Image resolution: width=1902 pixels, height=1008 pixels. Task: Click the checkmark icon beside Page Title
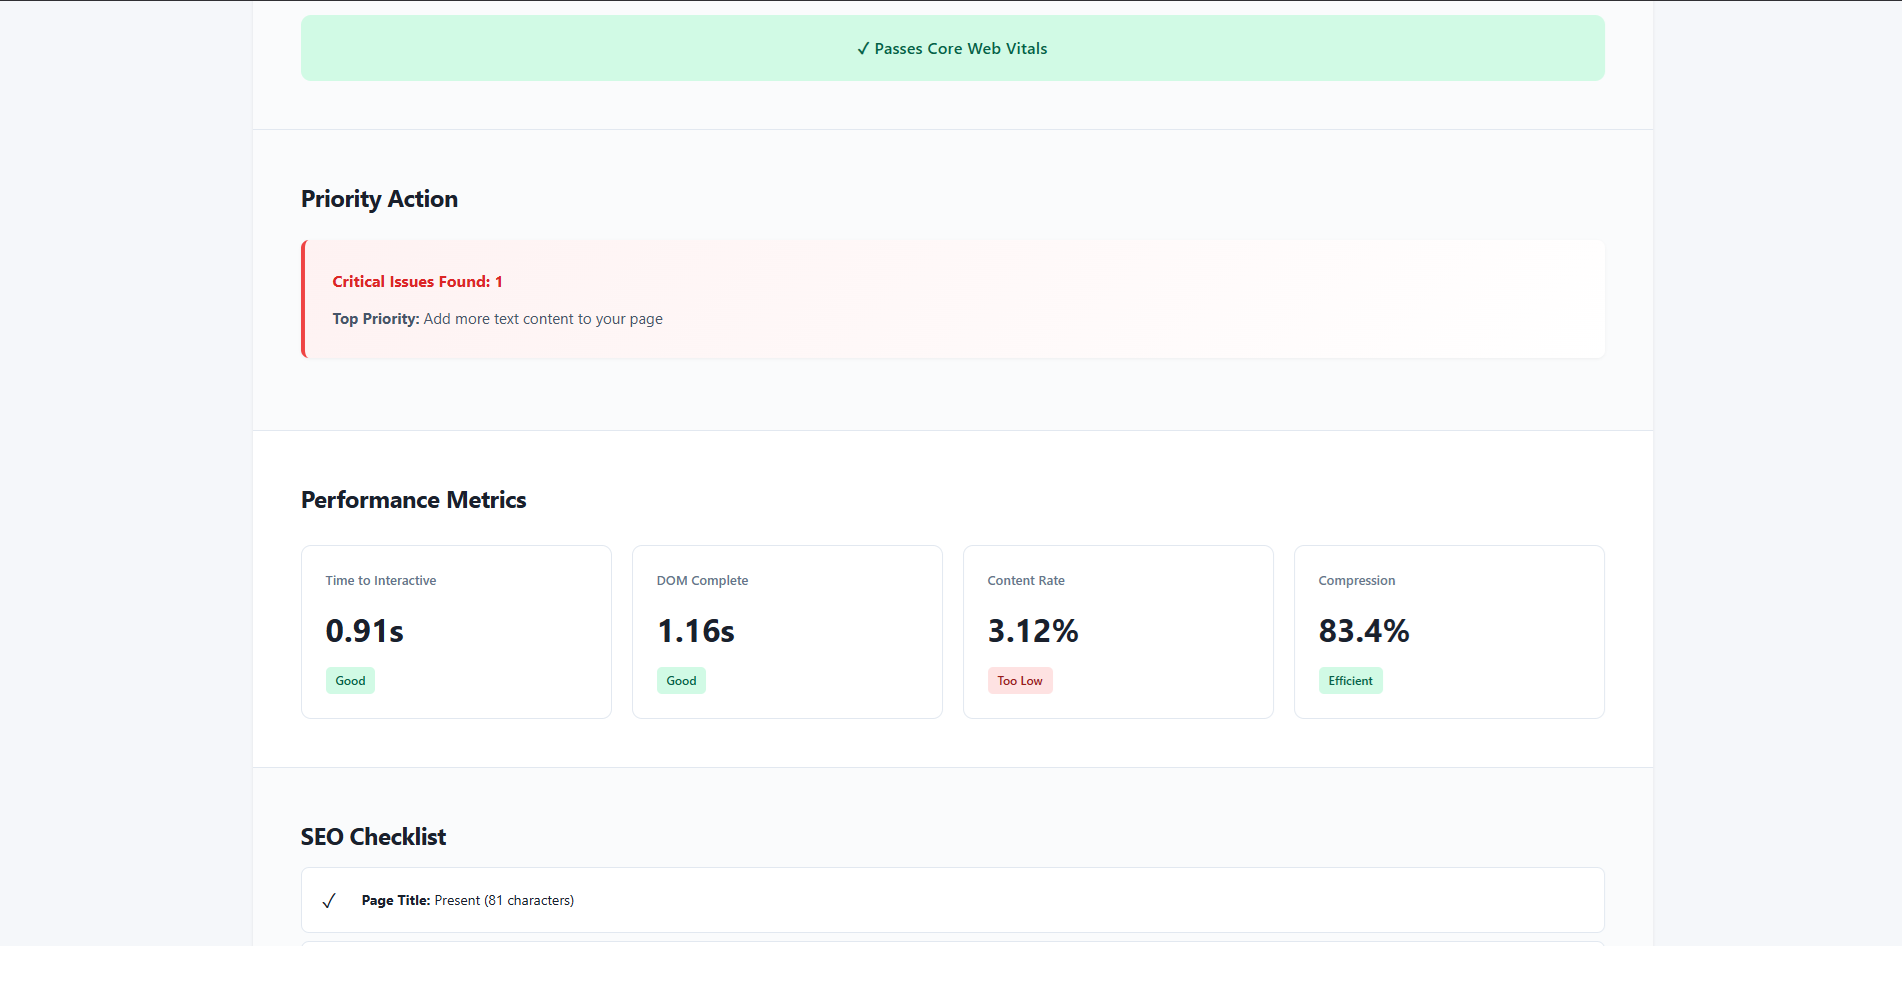328,901
